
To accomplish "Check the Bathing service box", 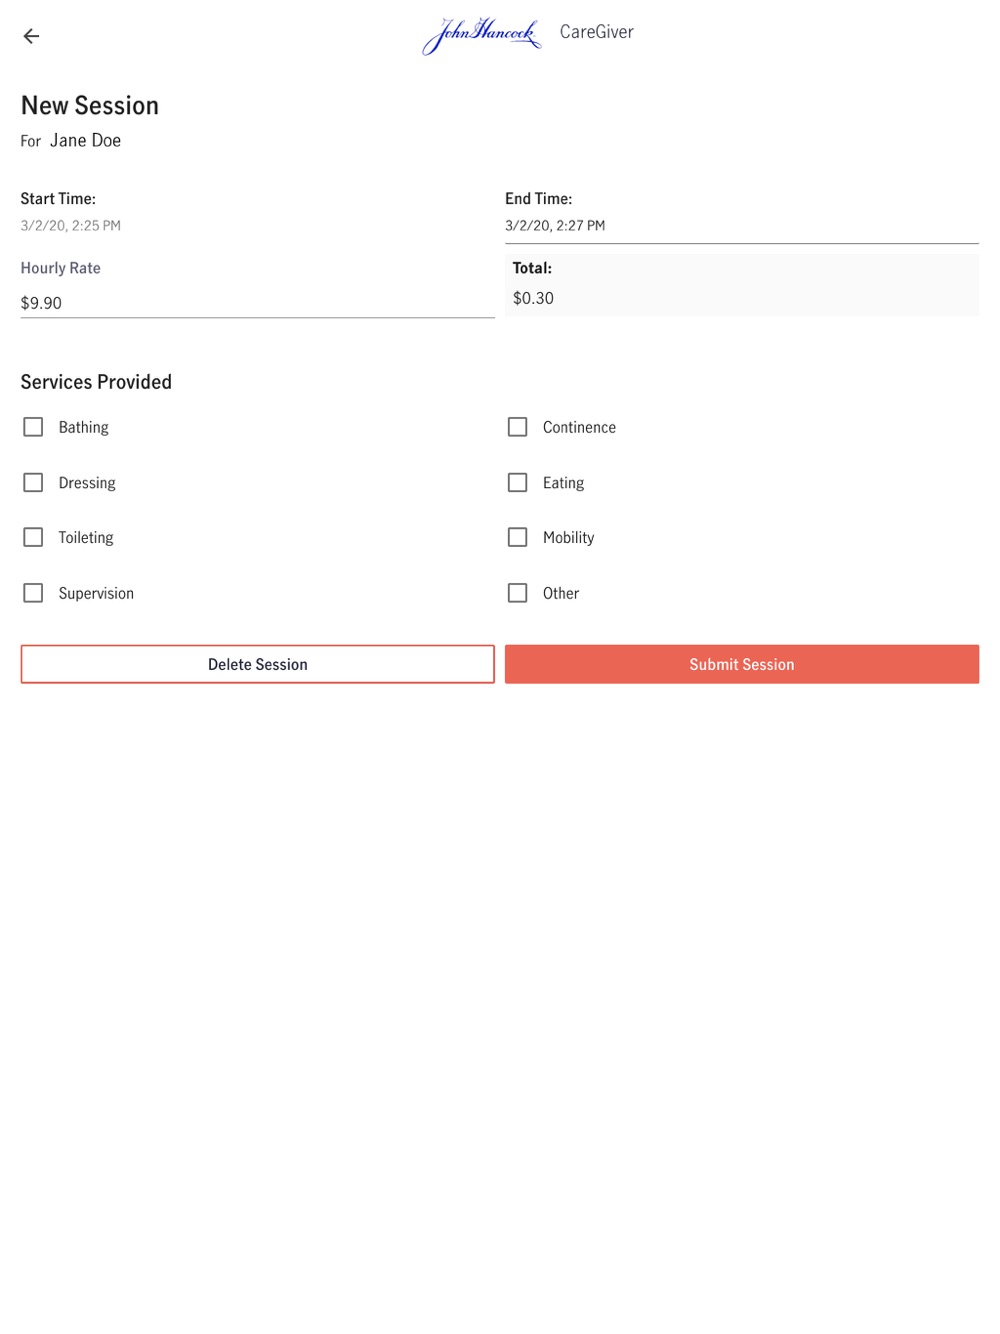I will tap(33, 427).
